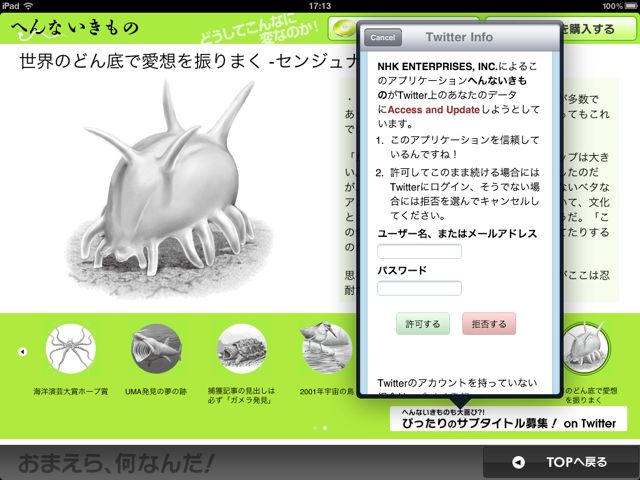Image resolution: width=640 pixels, height=480 pixels.
Task: Open the subtitle contest on Twitter banner
Action: click(508, 419)
